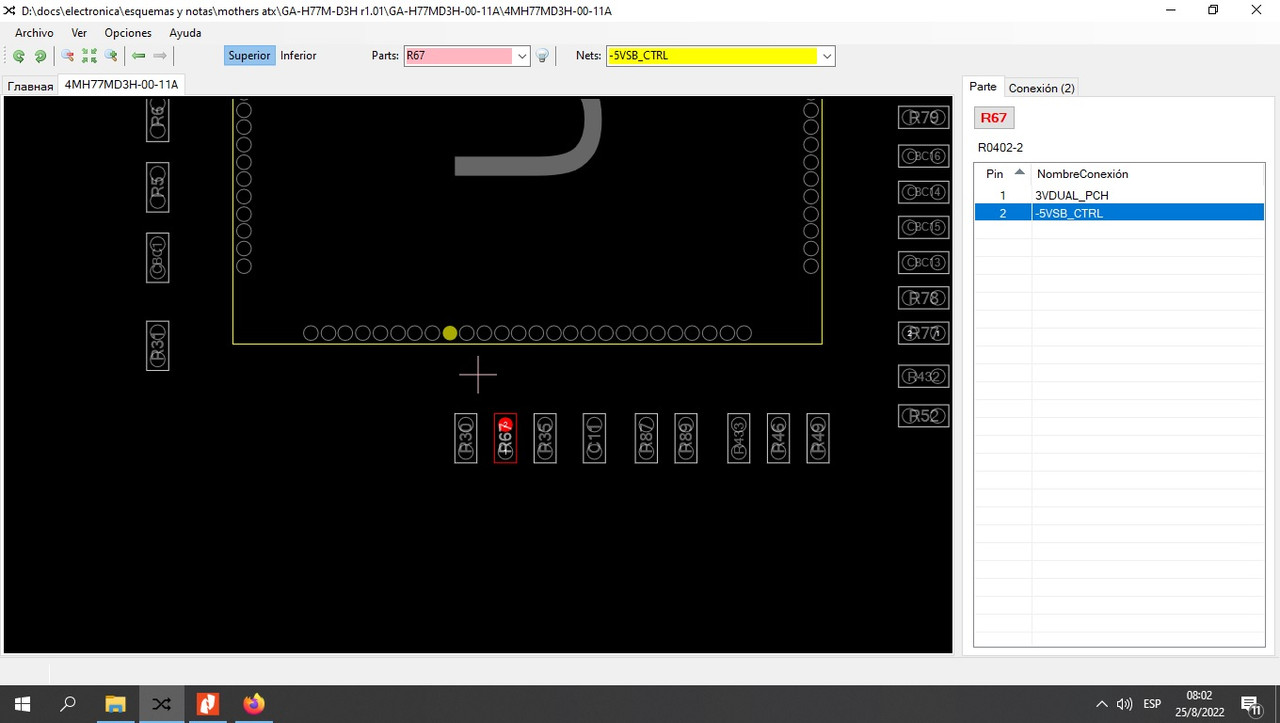1280x723 pixels.
Task: Click the light bulb highlight icon
Action: click(543, 56)
